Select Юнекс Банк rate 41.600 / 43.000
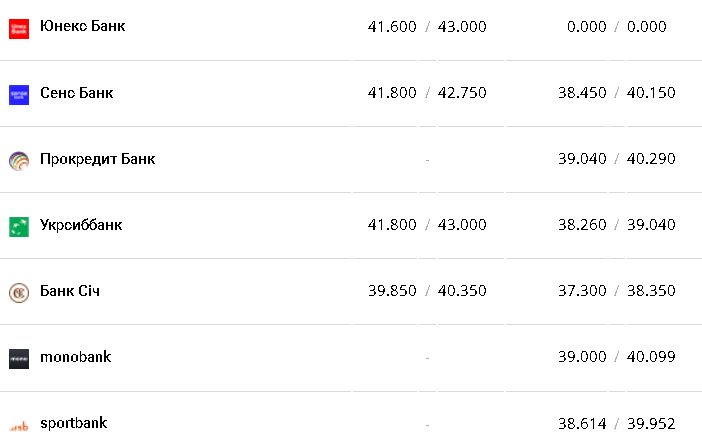The image size is (702, 446). [x=427, y=27]
